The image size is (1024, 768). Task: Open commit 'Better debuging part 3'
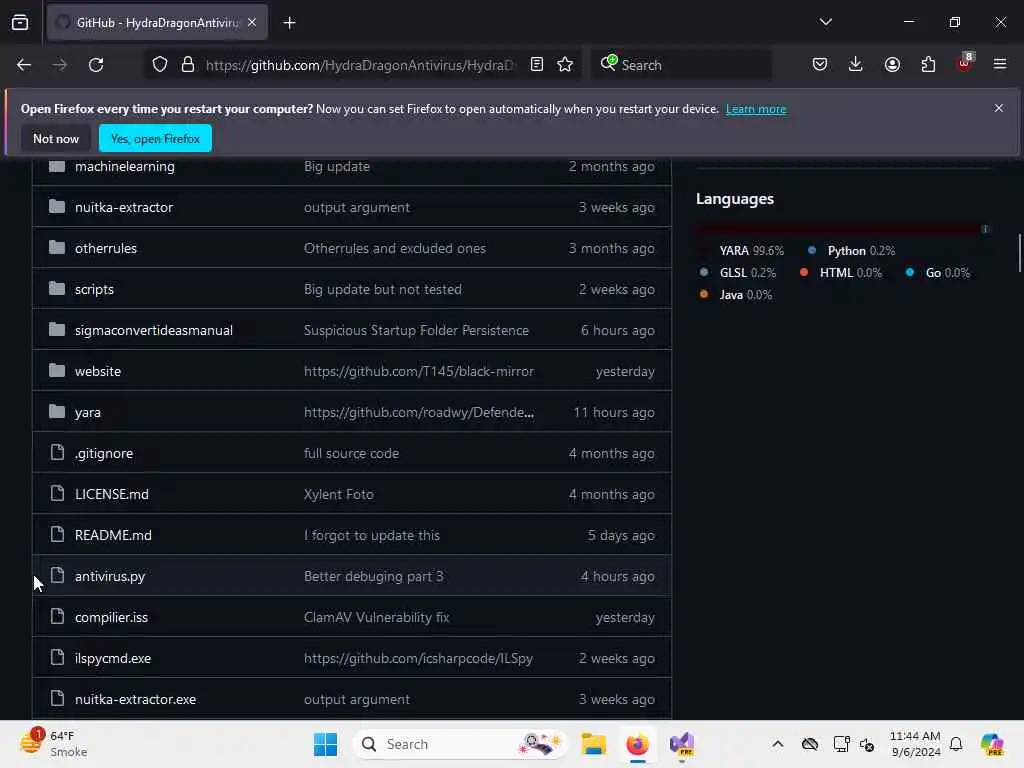point(374,577)
